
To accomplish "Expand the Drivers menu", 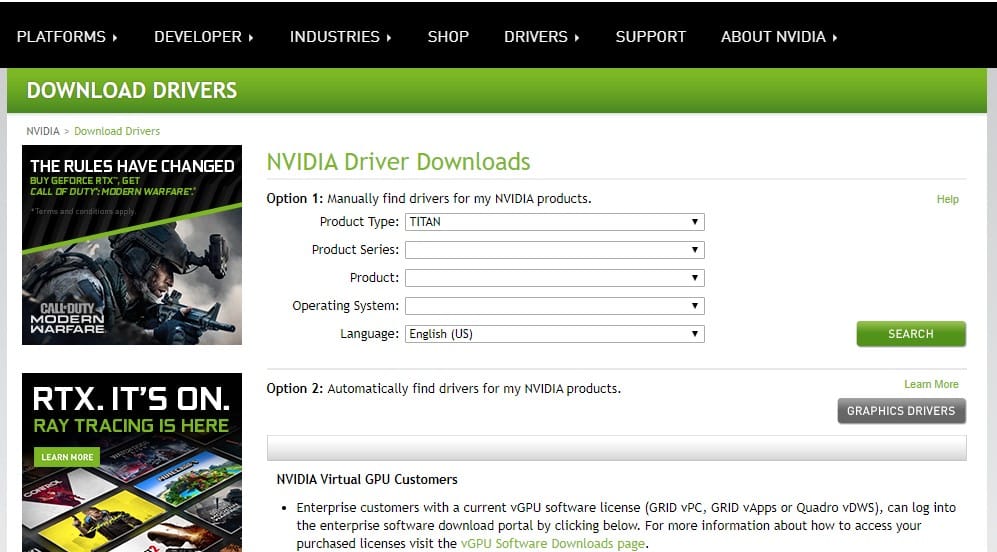I will tap(542, 37).
